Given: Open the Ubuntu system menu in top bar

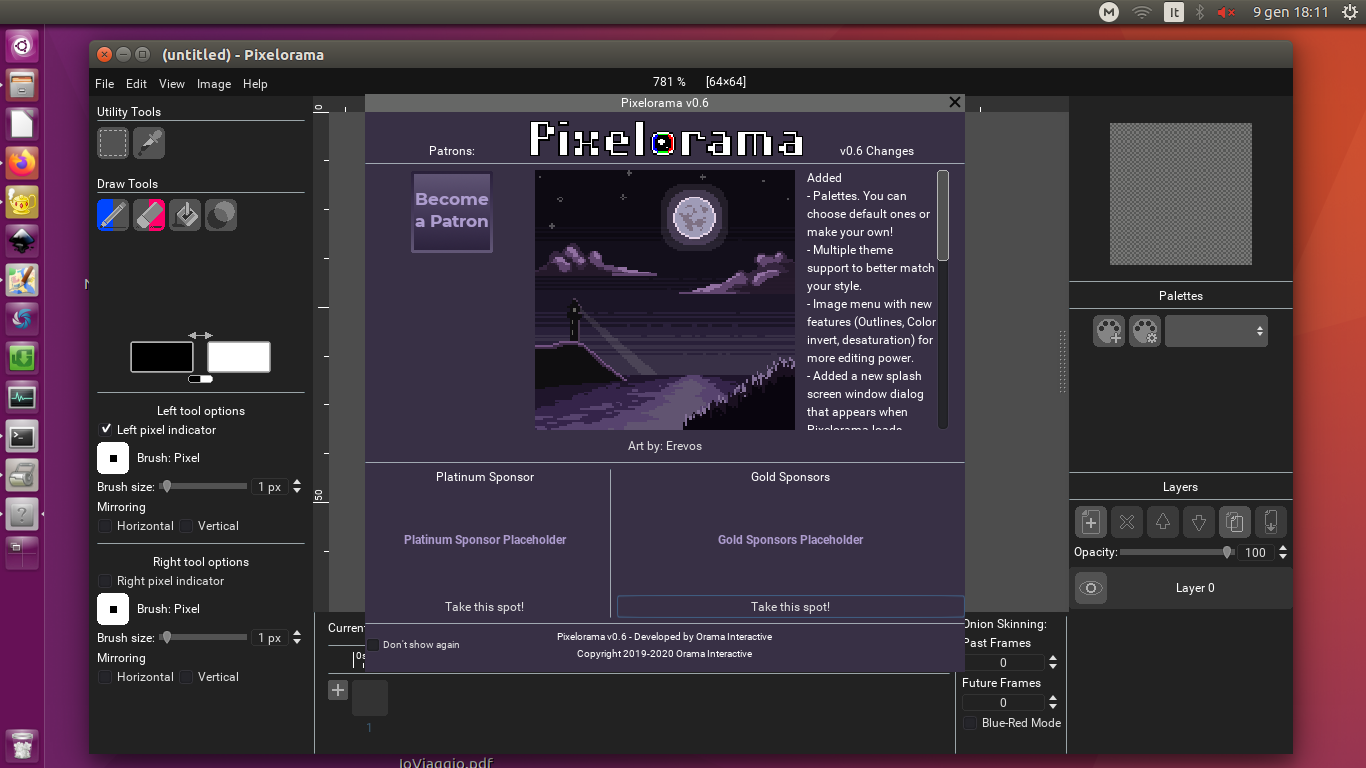Looking at the screenshot, I should click(1350, 12).
